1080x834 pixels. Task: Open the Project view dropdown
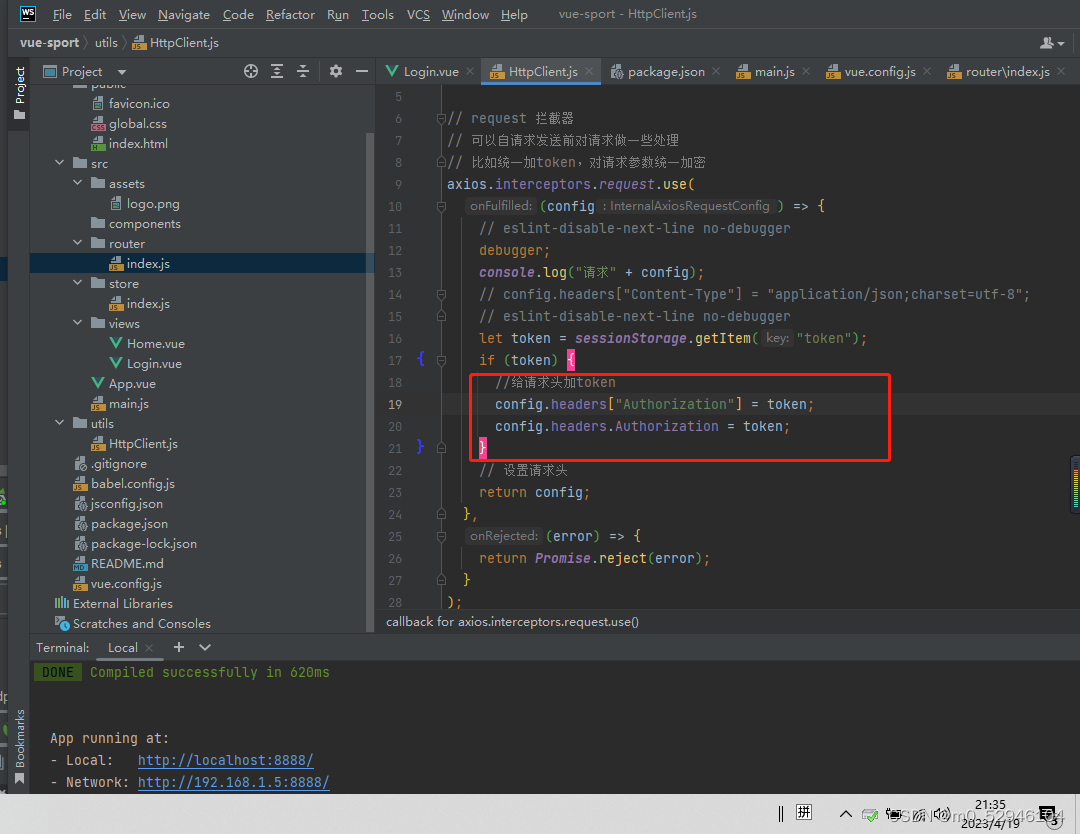click(122, 72)
